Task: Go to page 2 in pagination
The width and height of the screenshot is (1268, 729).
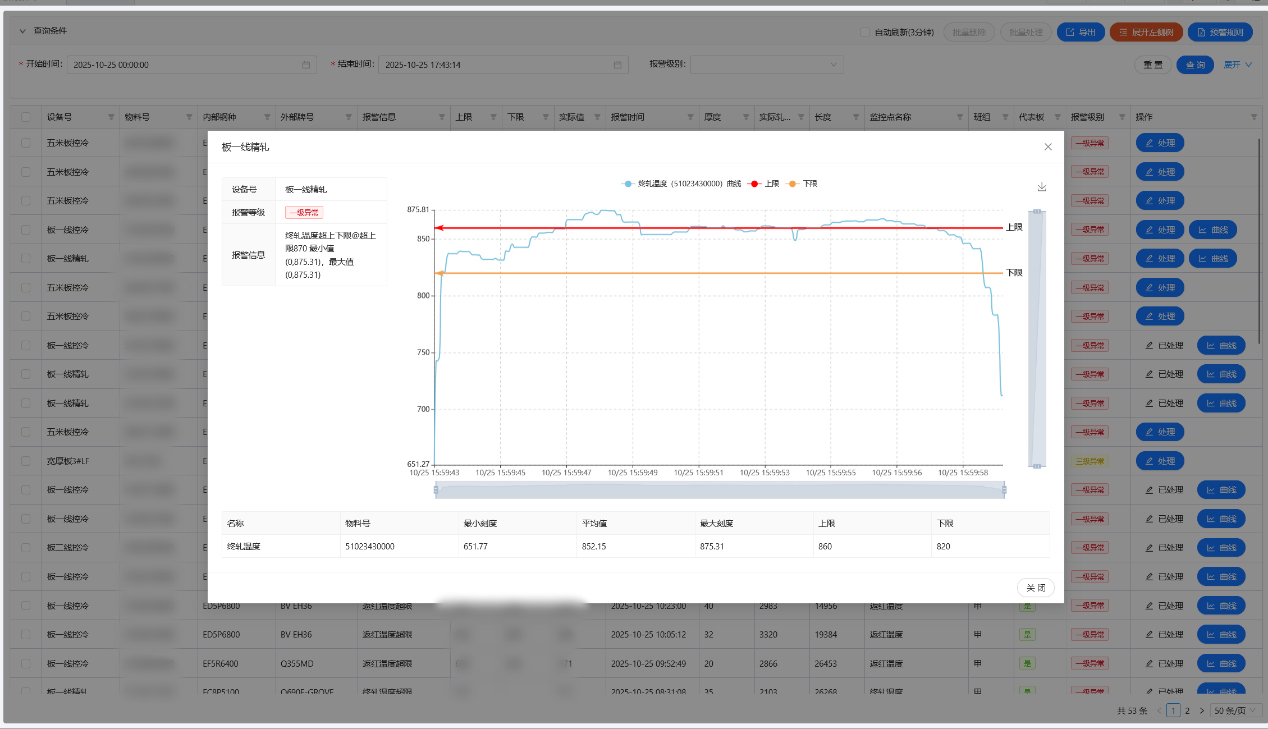Action: pos(1187,710)
